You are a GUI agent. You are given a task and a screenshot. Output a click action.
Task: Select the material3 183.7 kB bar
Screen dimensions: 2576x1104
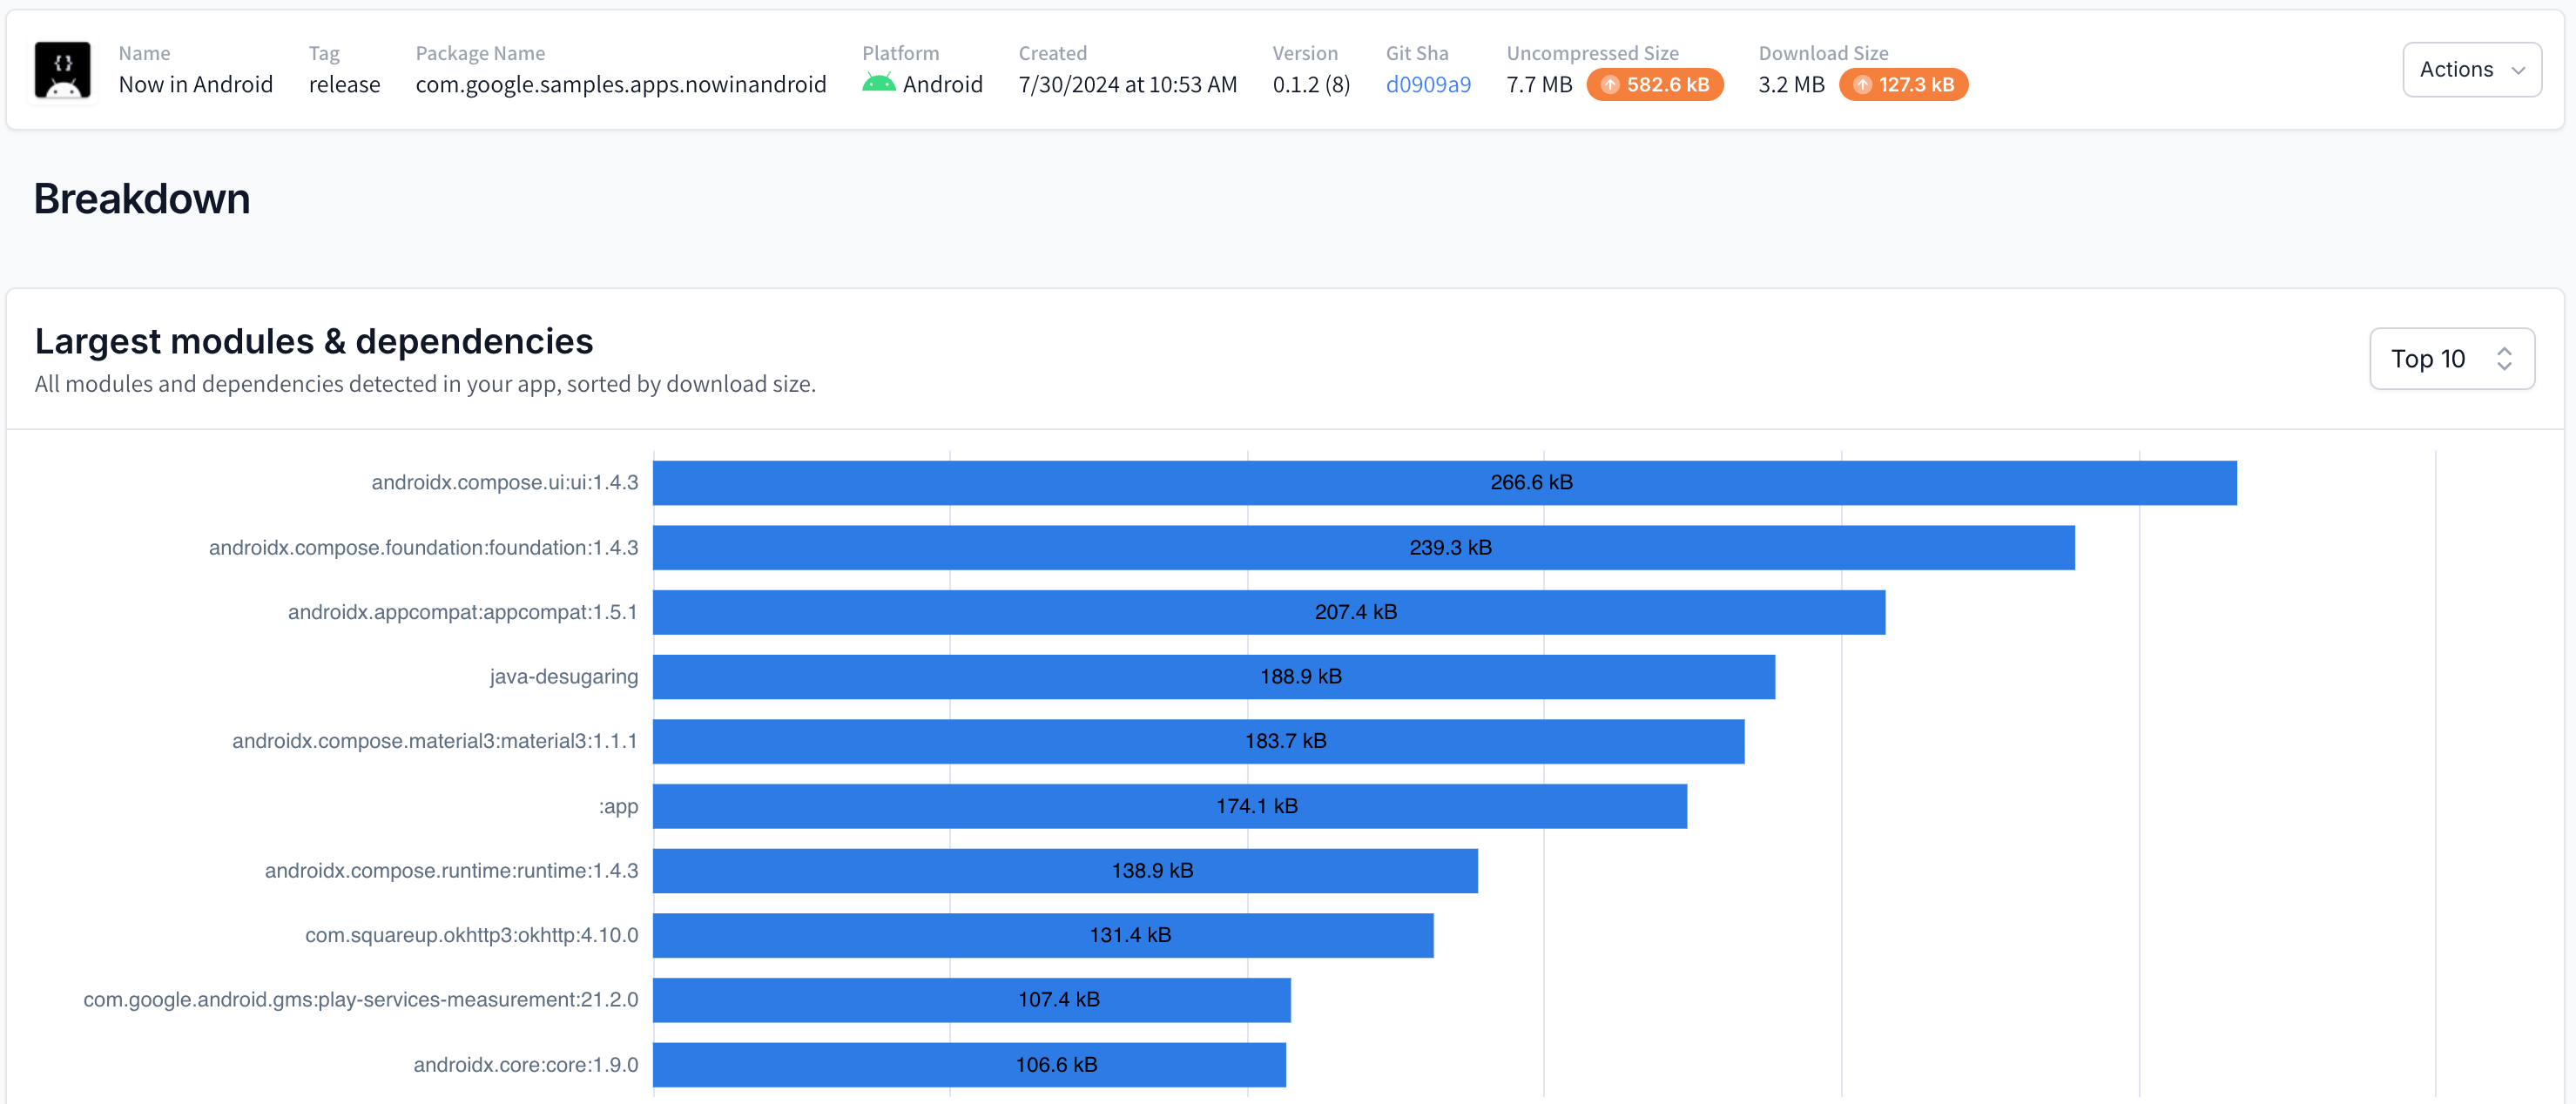pos(1198,741)
